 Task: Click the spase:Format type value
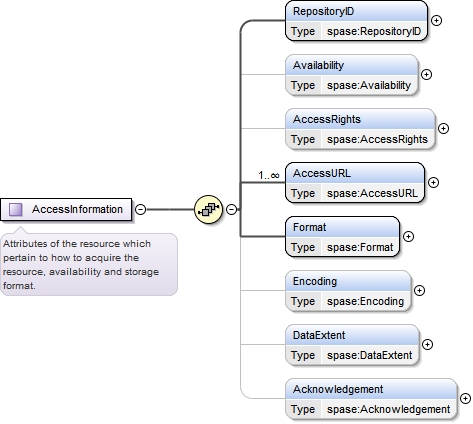point(360,247)
